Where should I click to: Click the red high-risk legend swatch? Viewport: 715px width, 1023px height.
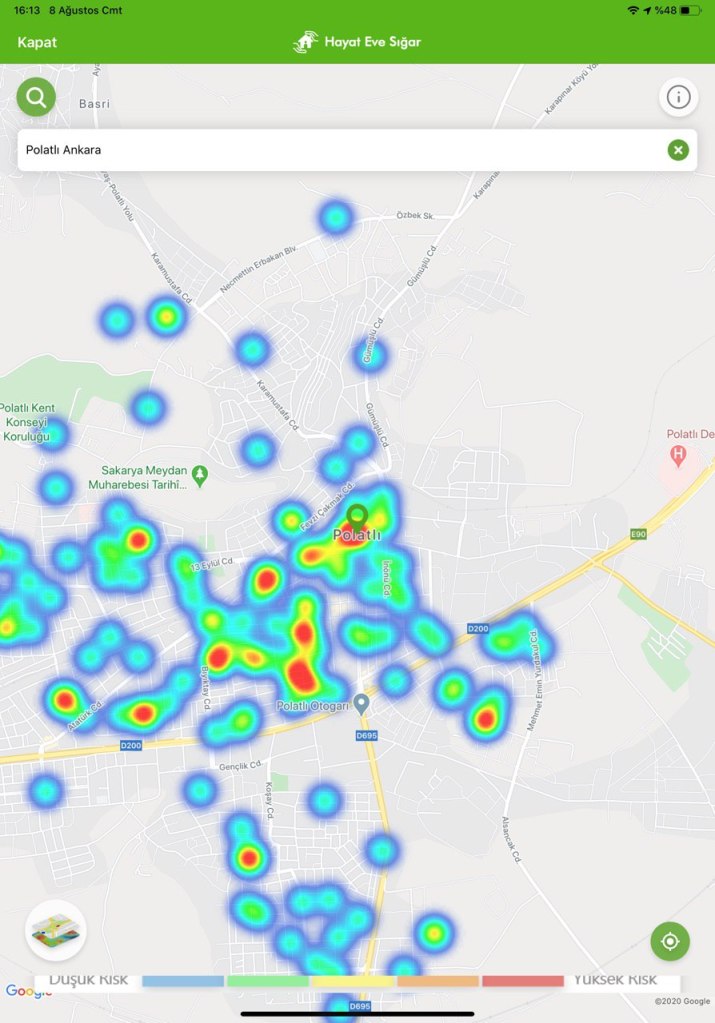523,981
